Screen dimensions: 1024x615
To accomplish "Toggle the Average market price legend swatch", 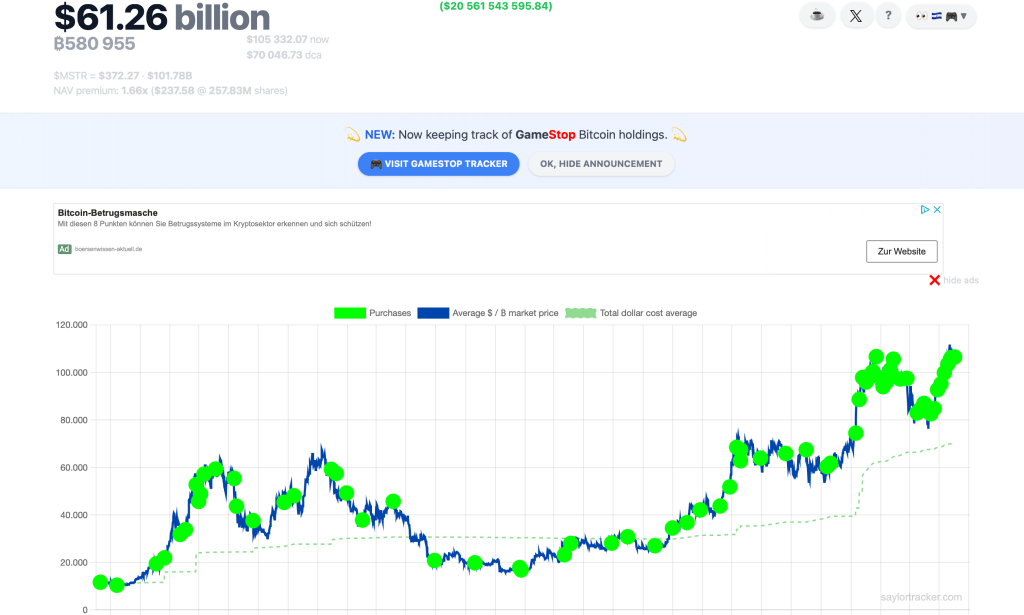I will point(433,313).
